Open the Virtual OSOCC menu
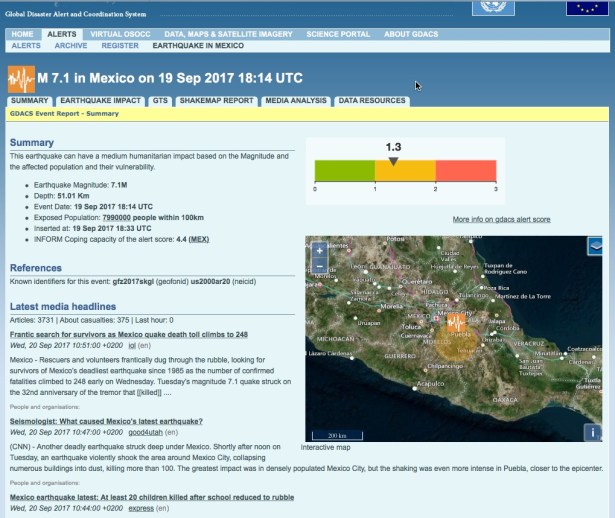The image size is (615, 518). (x=121, y=34)
